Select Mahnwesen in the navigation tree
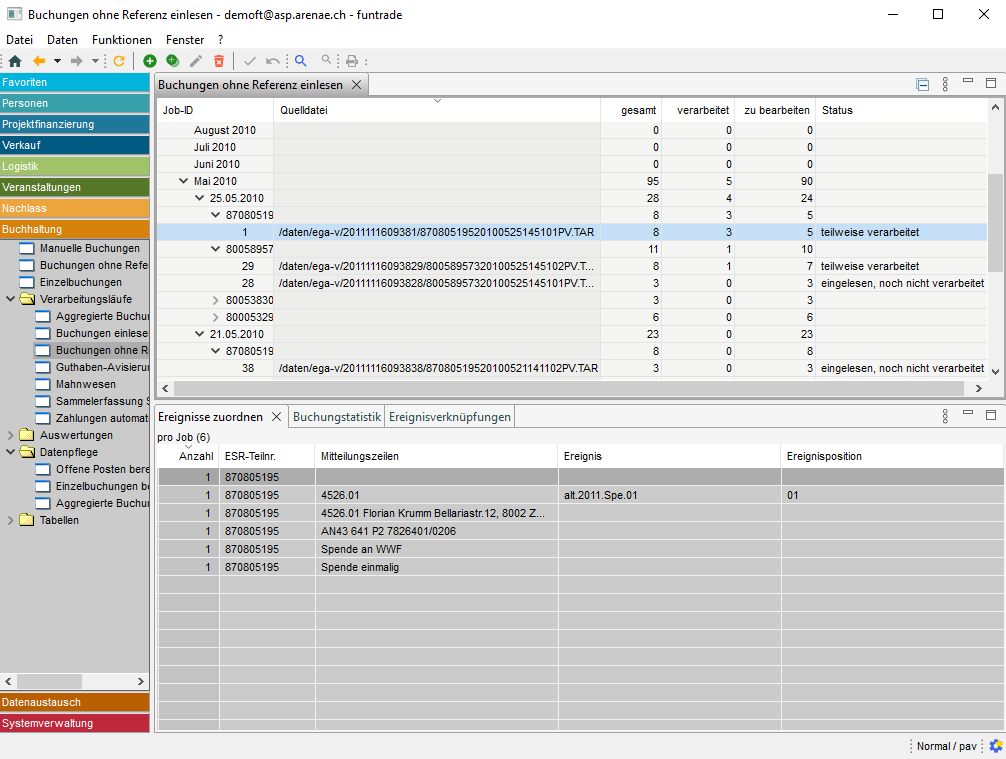 (x=84, y=384)
